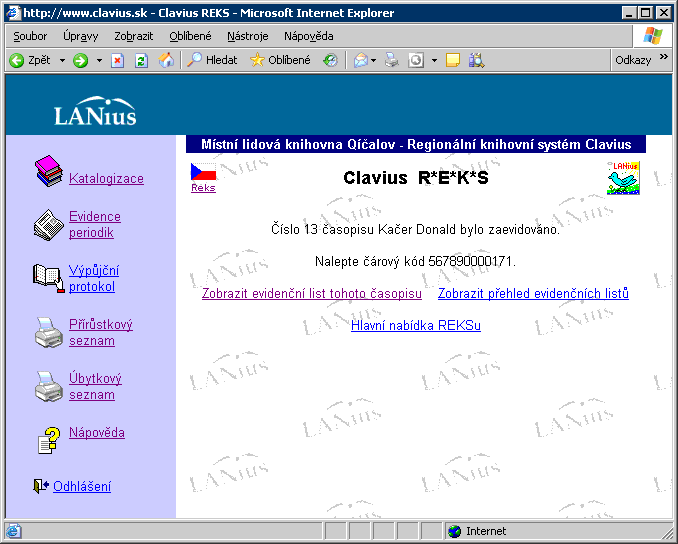The width and height of the screenshot is (678, 544).
Task: Click the Internet zone globe in status bar
Action: (x=454, y=531)
